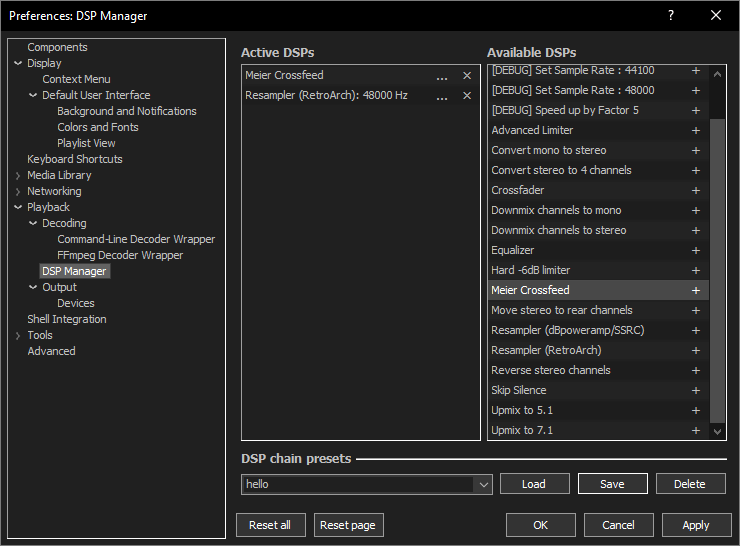Remove Meier Crossfeed from Active DSPs

[466, 76]
